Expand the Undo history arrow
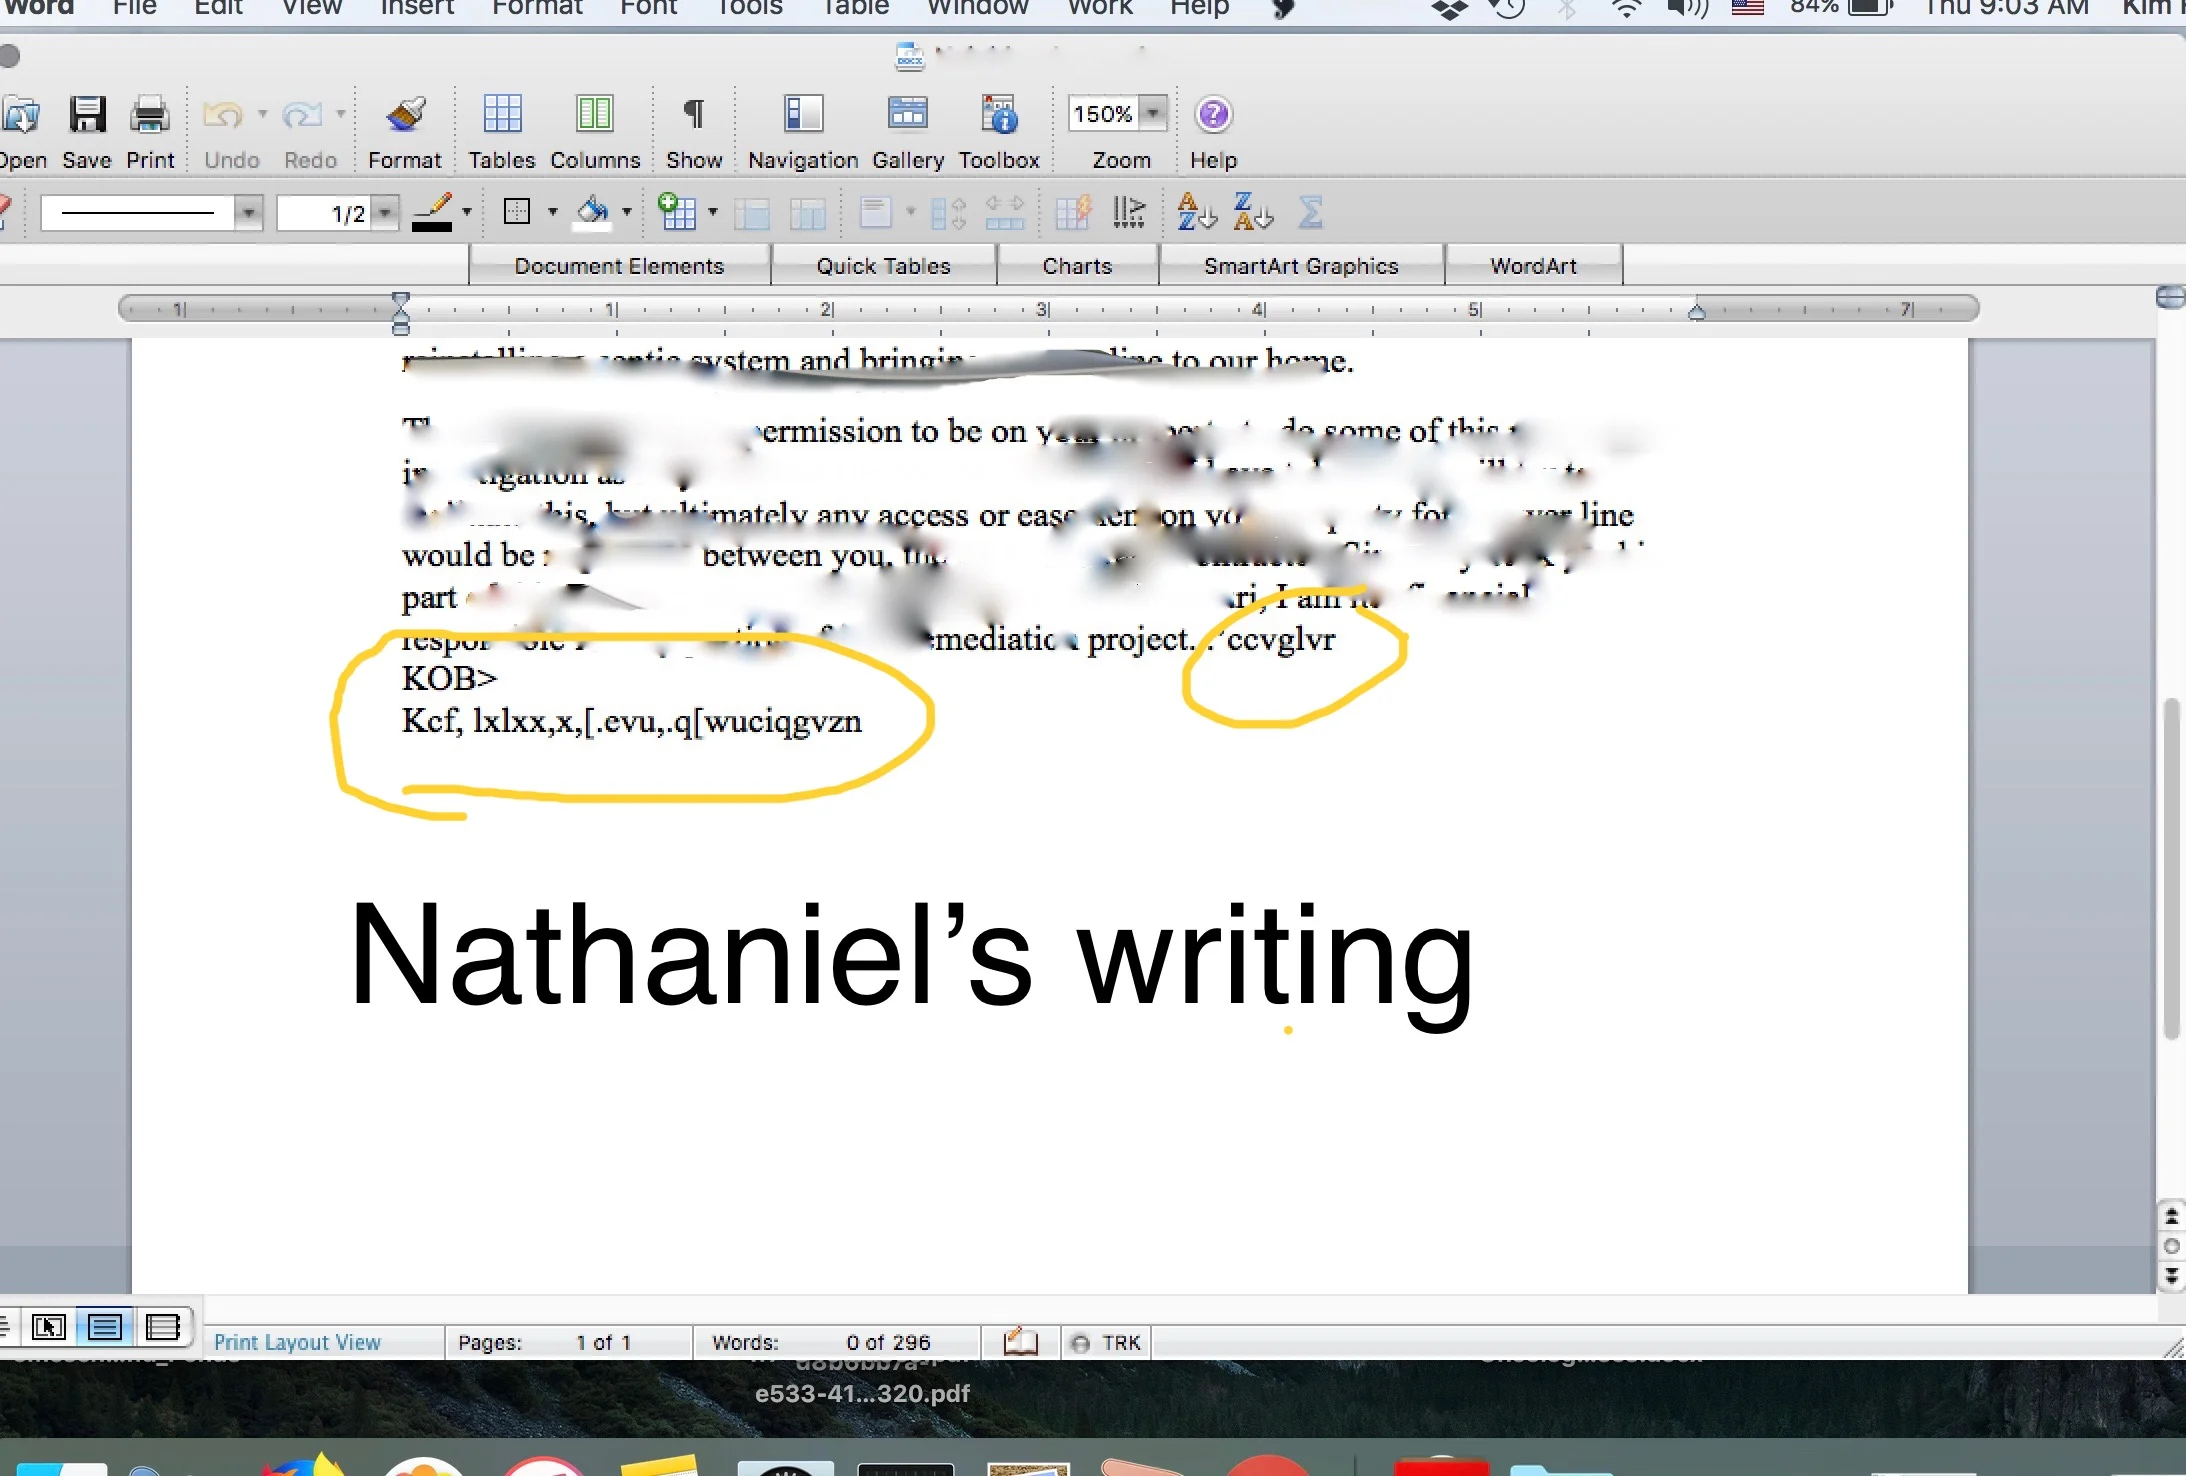The width and height of the screenshot is (2186, 1476). tap(262, 114)
